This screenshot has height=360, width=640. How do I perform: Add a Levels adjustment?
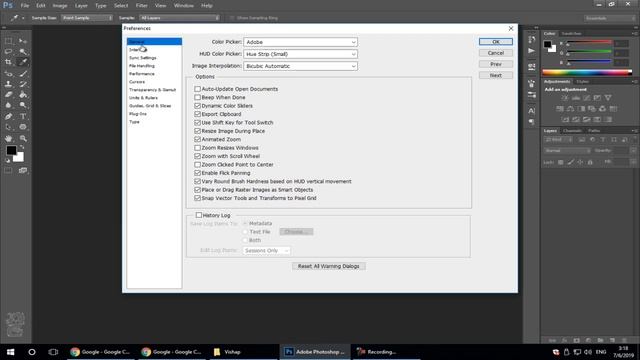[576, 98]
